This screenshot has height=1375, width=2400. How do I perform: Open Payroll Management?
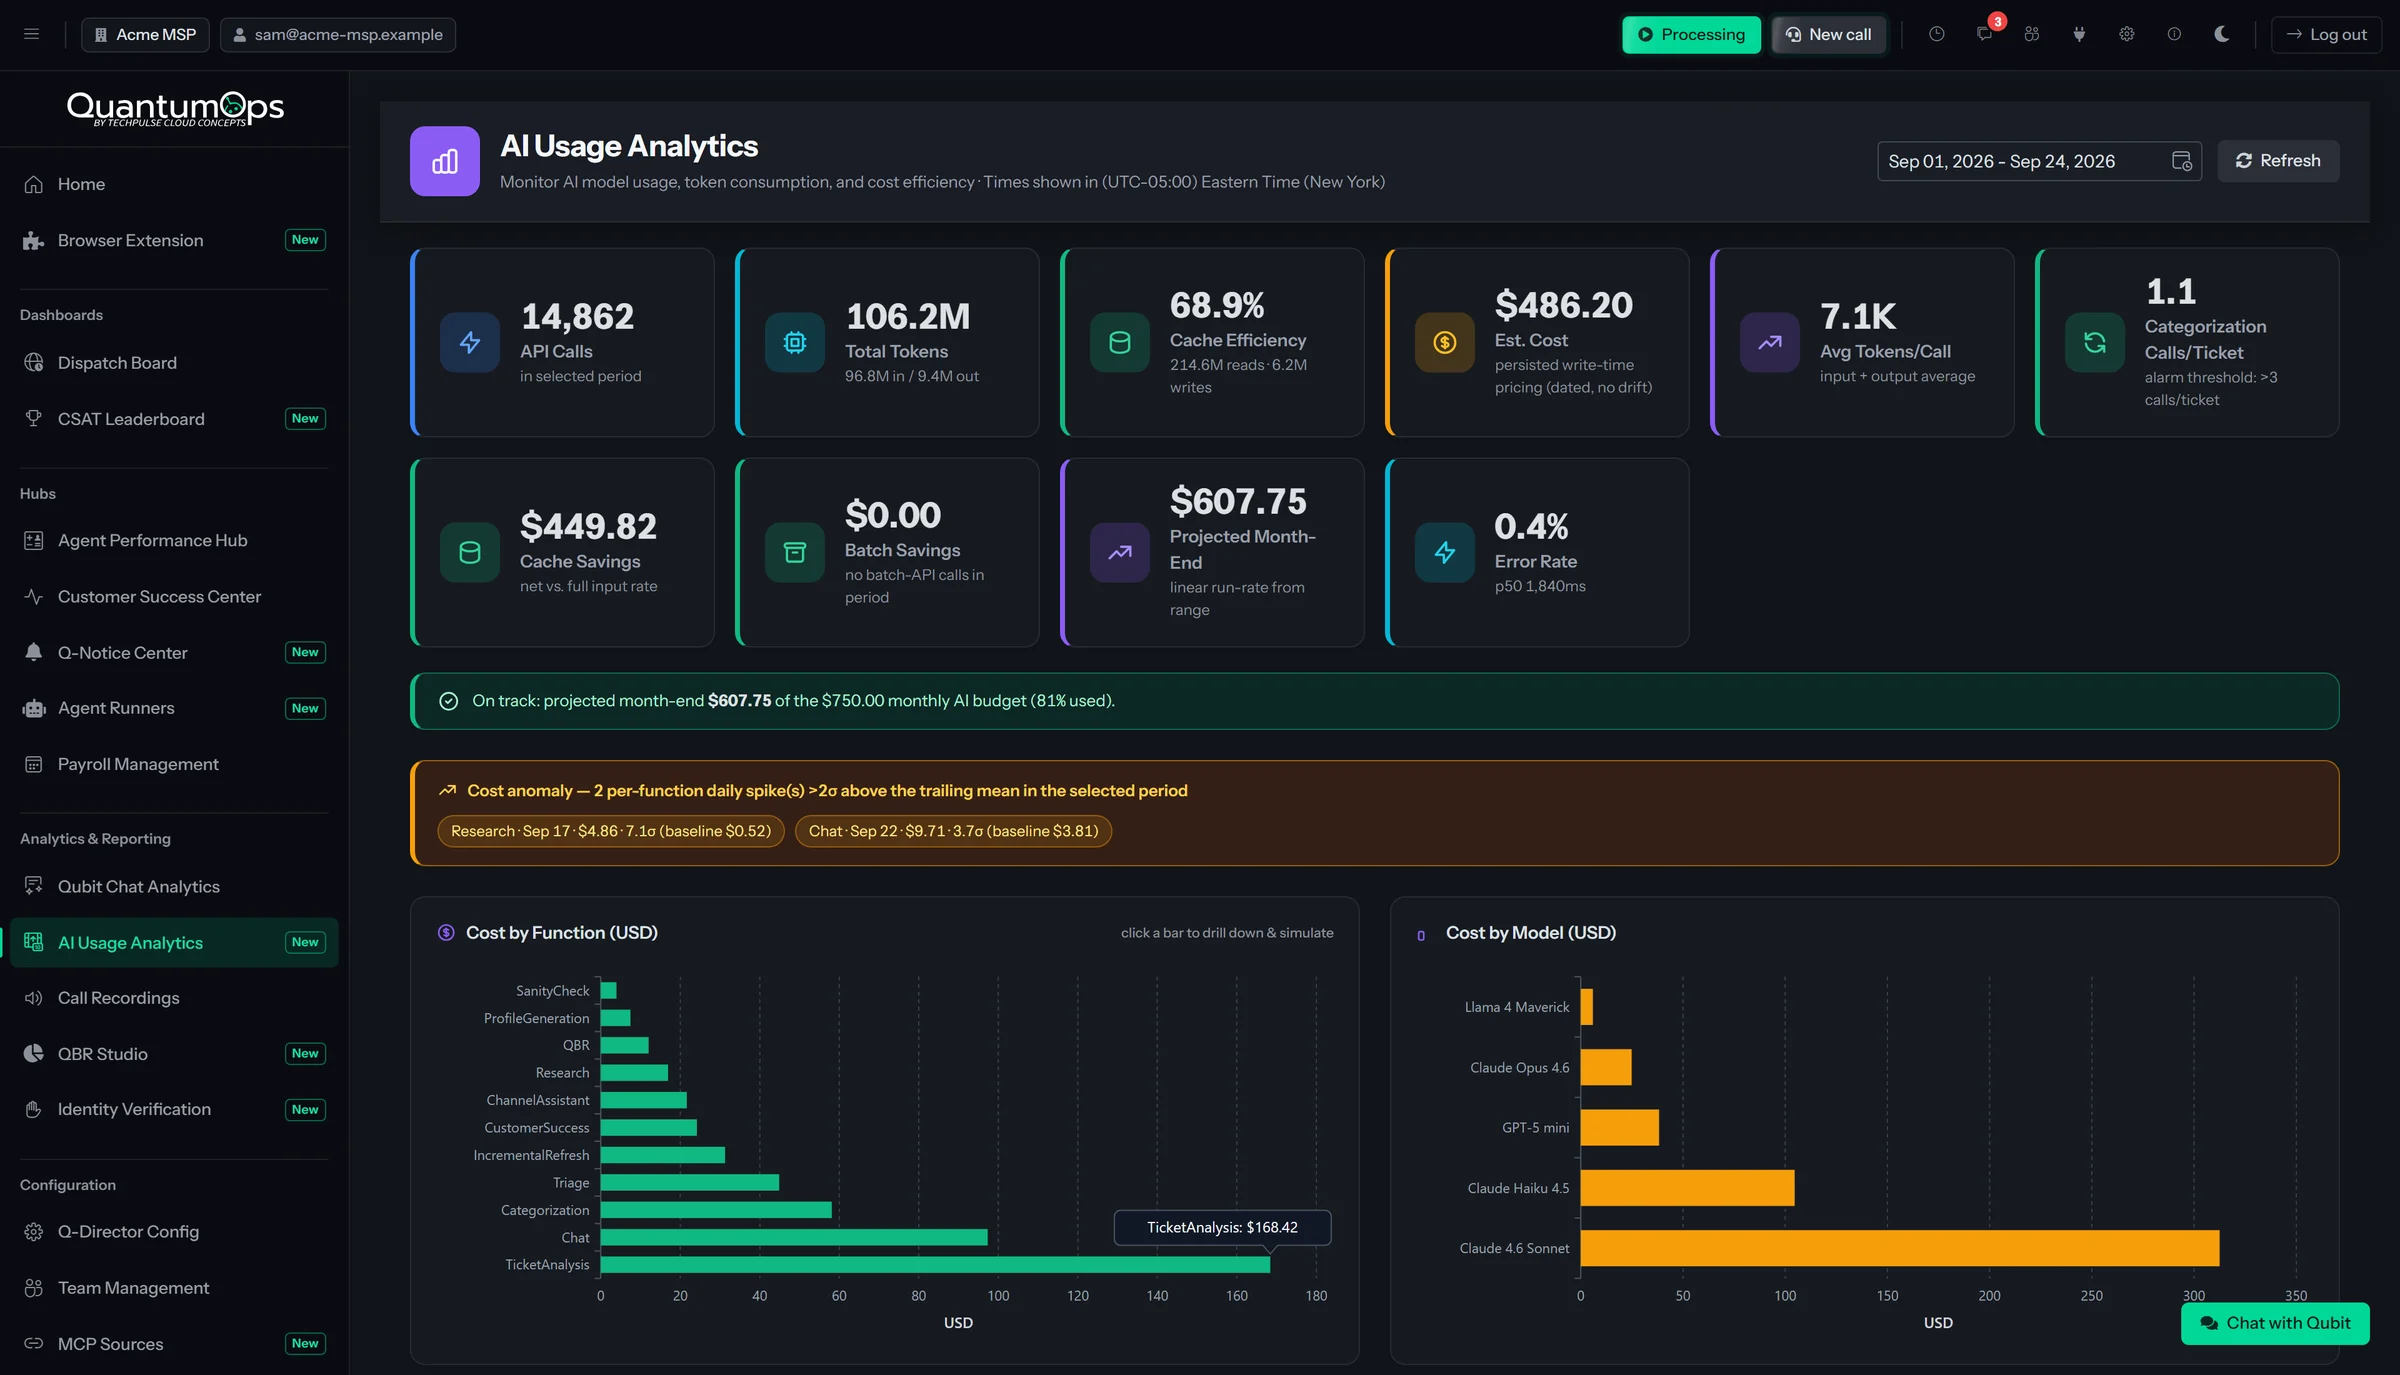174,764
